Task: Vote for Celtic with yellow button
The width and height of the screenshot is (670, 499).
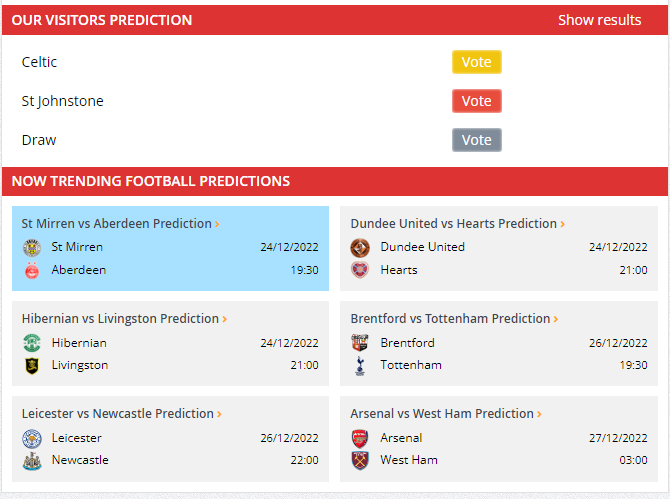Action: tap(476, 62)
